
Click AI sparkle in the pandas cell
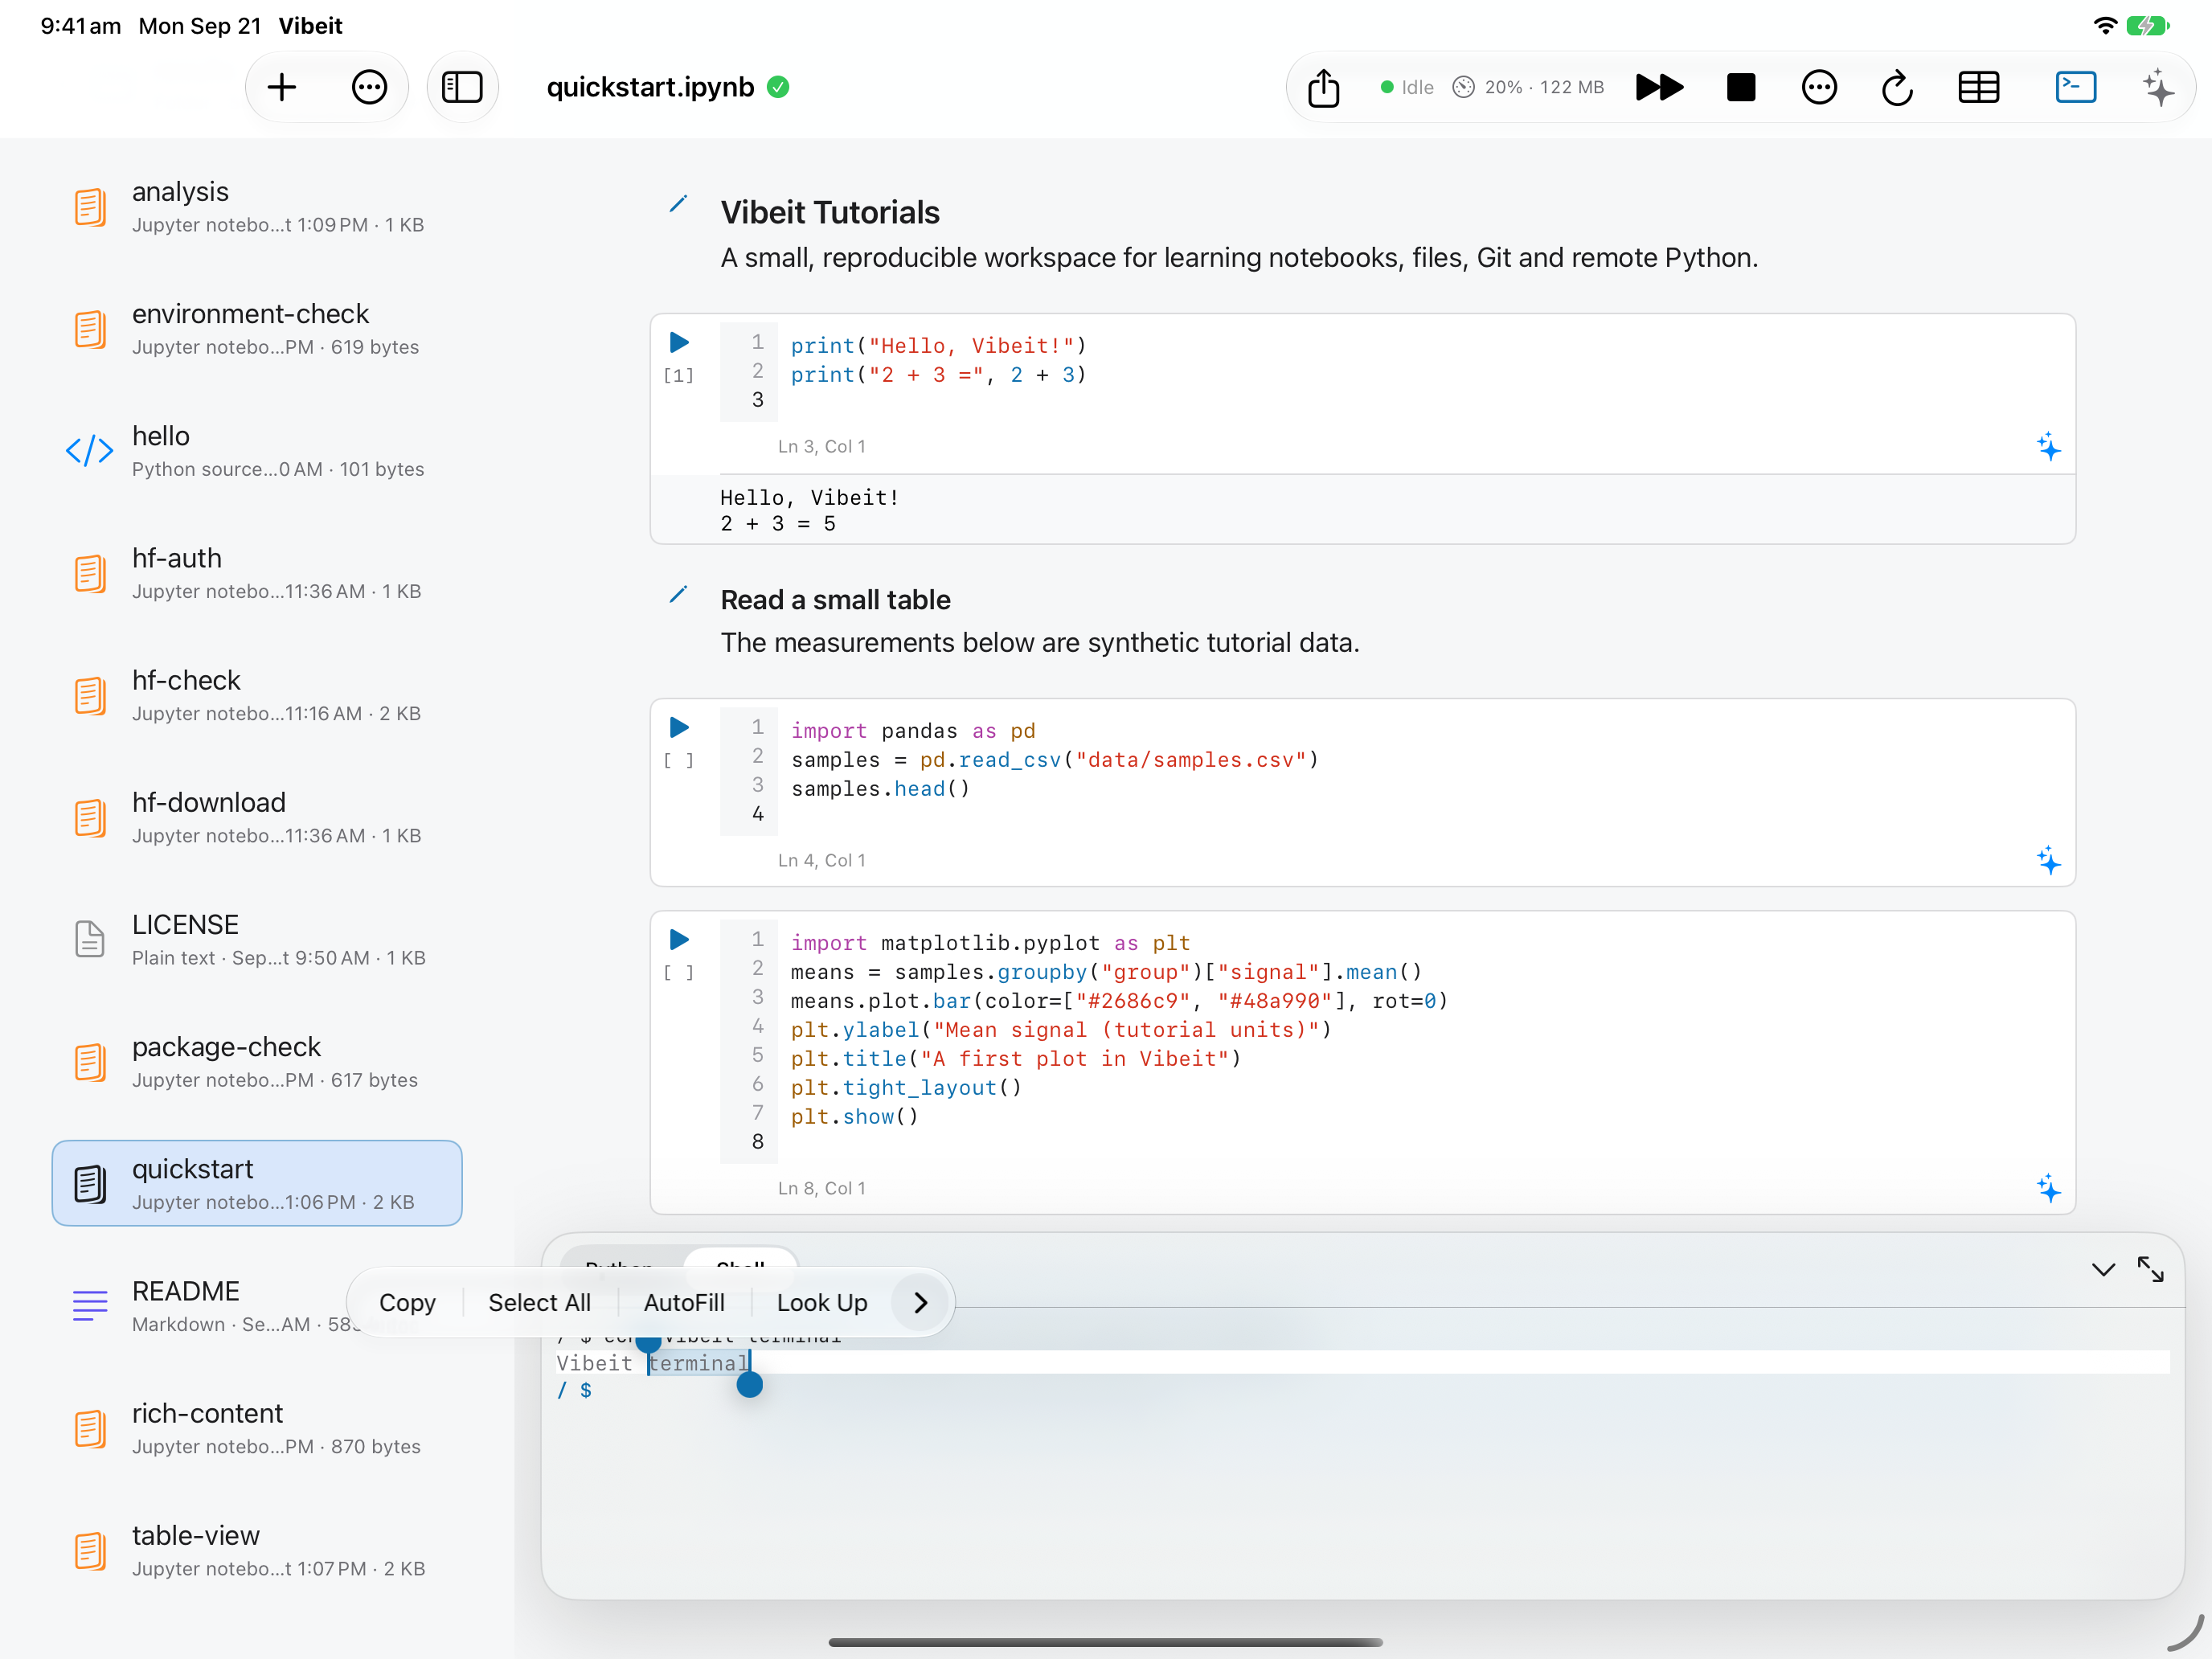point(2048,860)
